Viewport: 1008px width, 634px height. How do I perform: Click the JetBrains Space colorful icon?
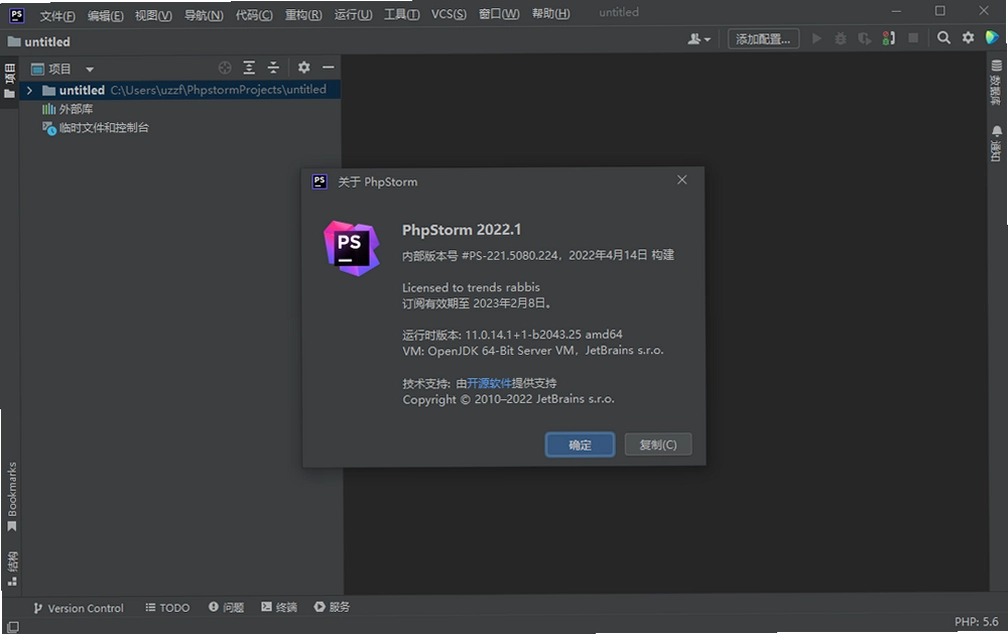pos(992,38)
